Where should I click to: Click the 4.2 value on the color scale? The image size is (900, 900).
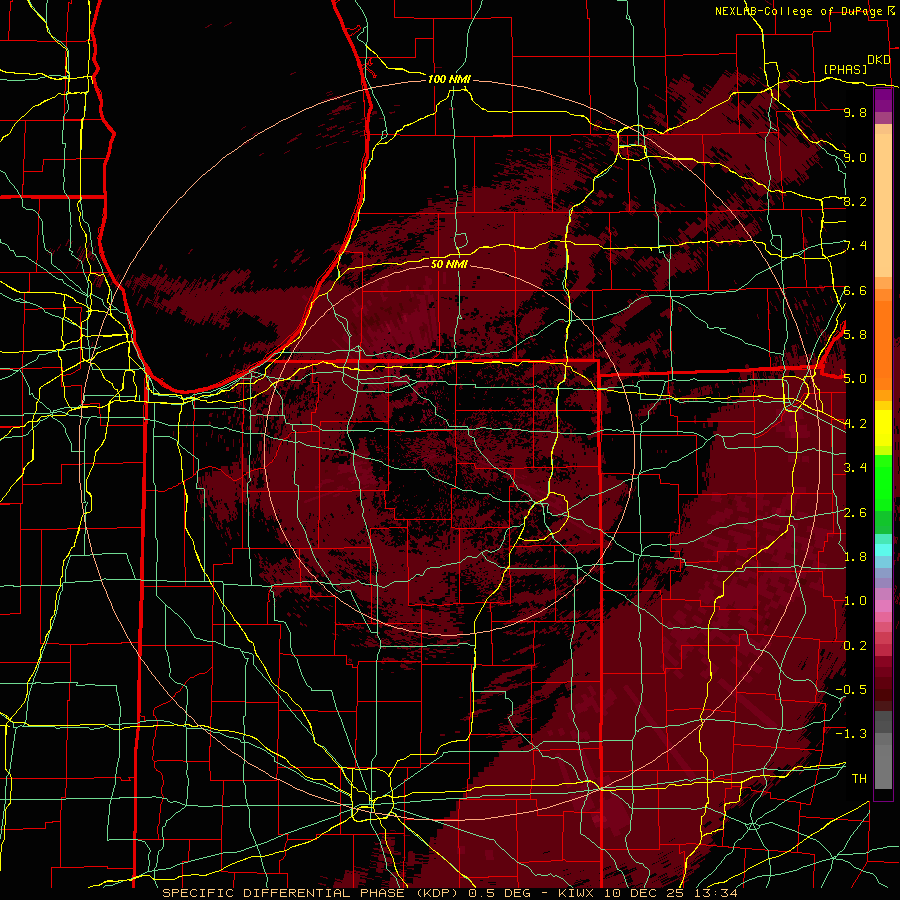click(x=855, y=424)
